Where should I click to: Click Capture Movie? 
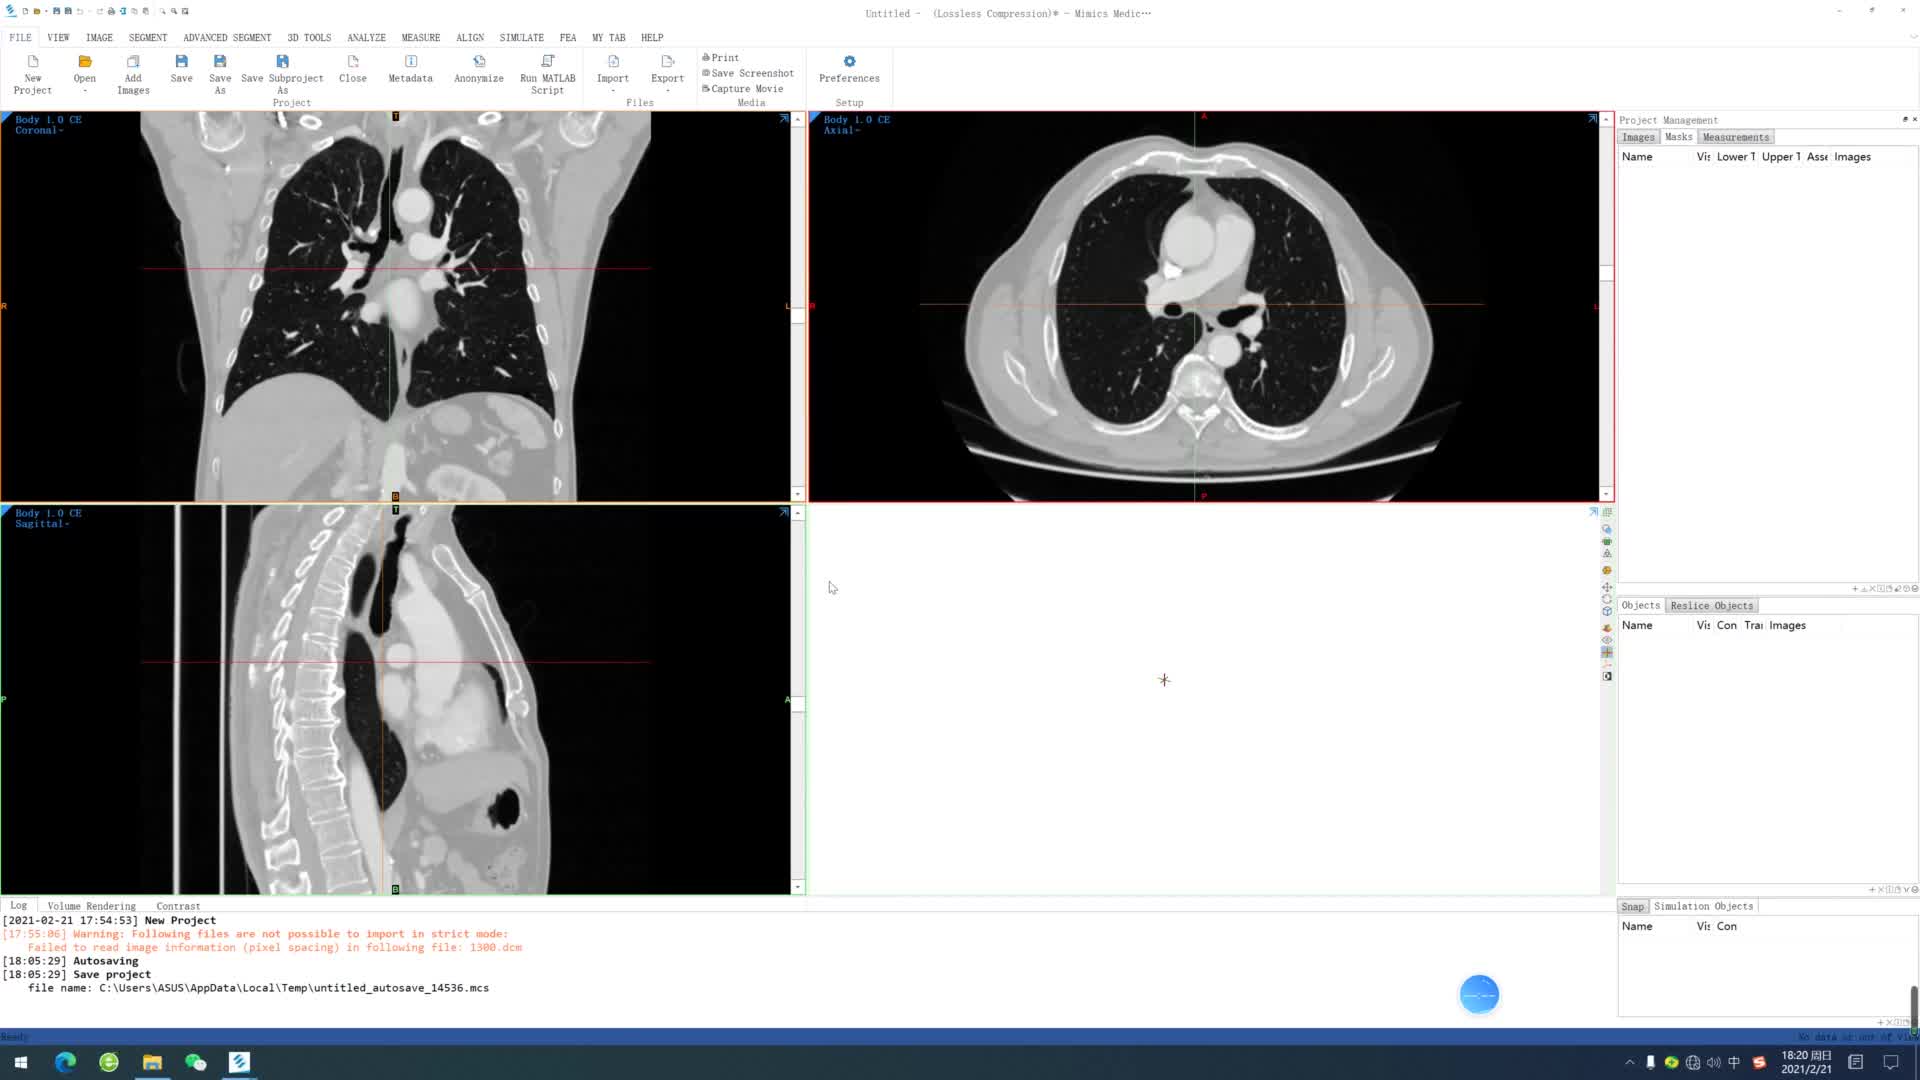click(x=743, y=89)
